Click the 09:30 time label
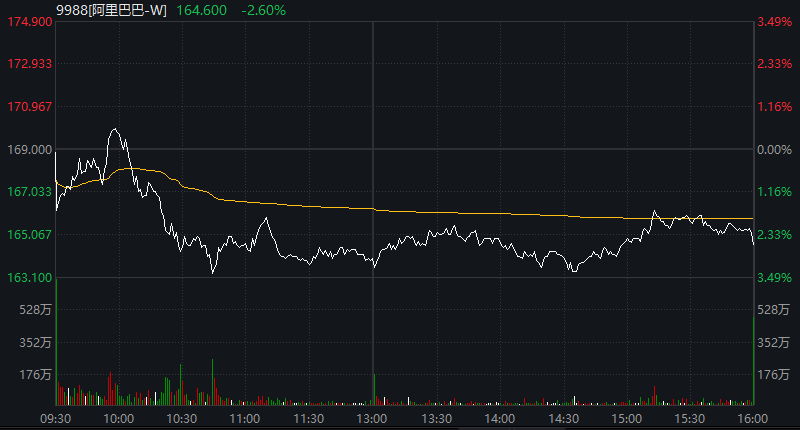The width and height of the screenshot is (800, 430). 55,418
